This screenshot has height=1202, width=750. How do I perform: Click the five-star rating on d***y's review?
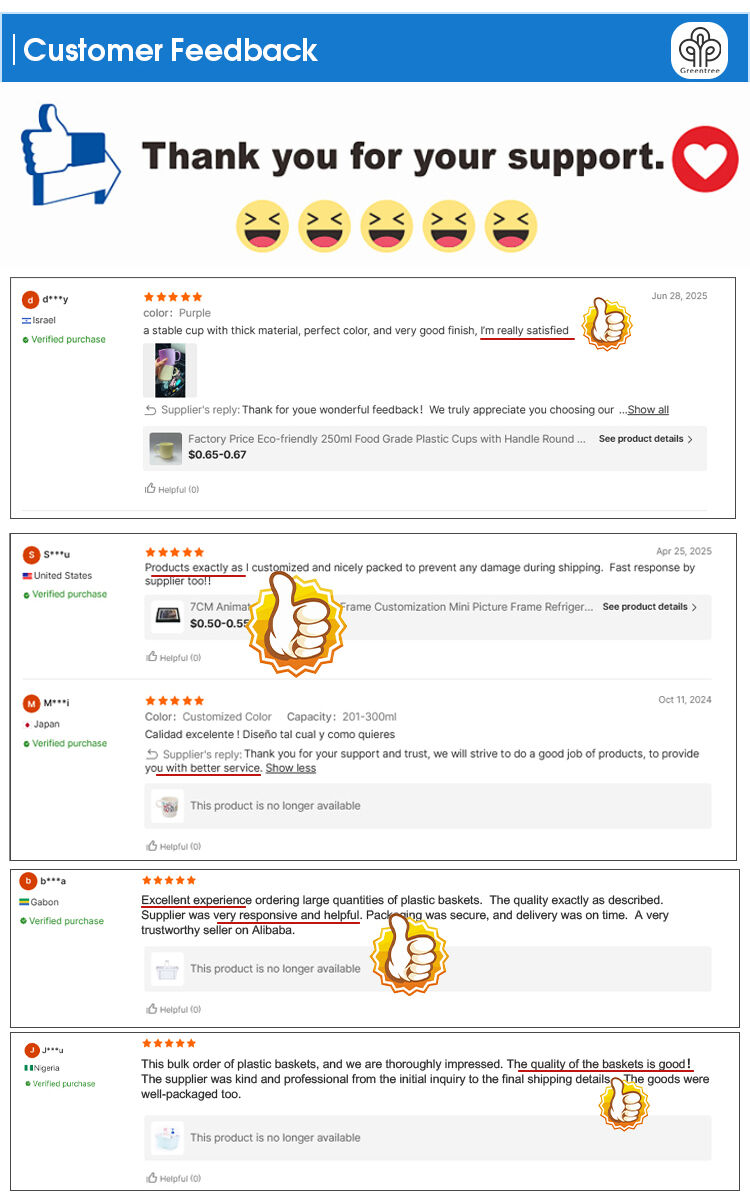[x=173, y=297]
